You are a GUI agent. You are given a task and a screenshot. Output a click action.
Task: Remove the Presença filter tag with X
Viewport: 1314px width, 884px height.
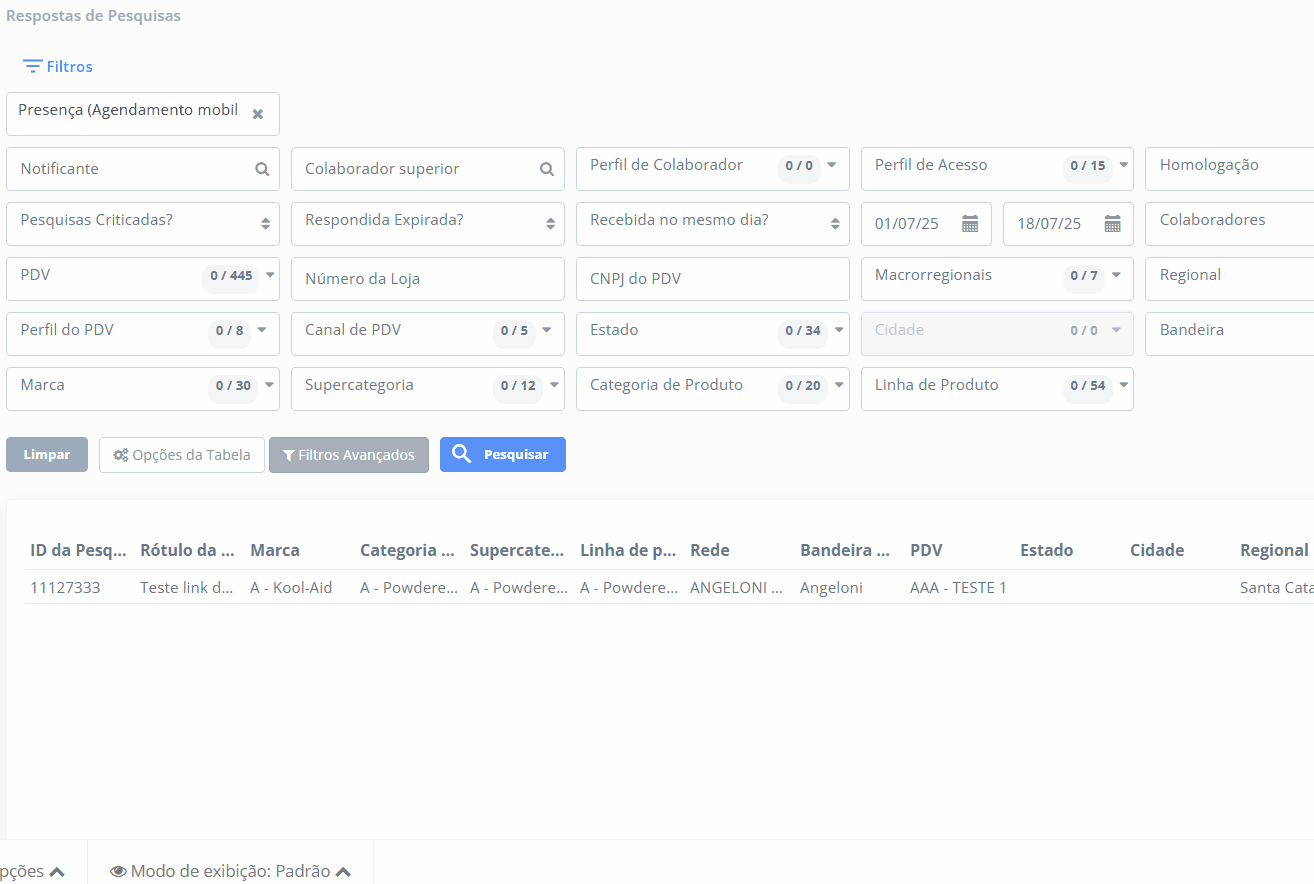click(258, 114)
